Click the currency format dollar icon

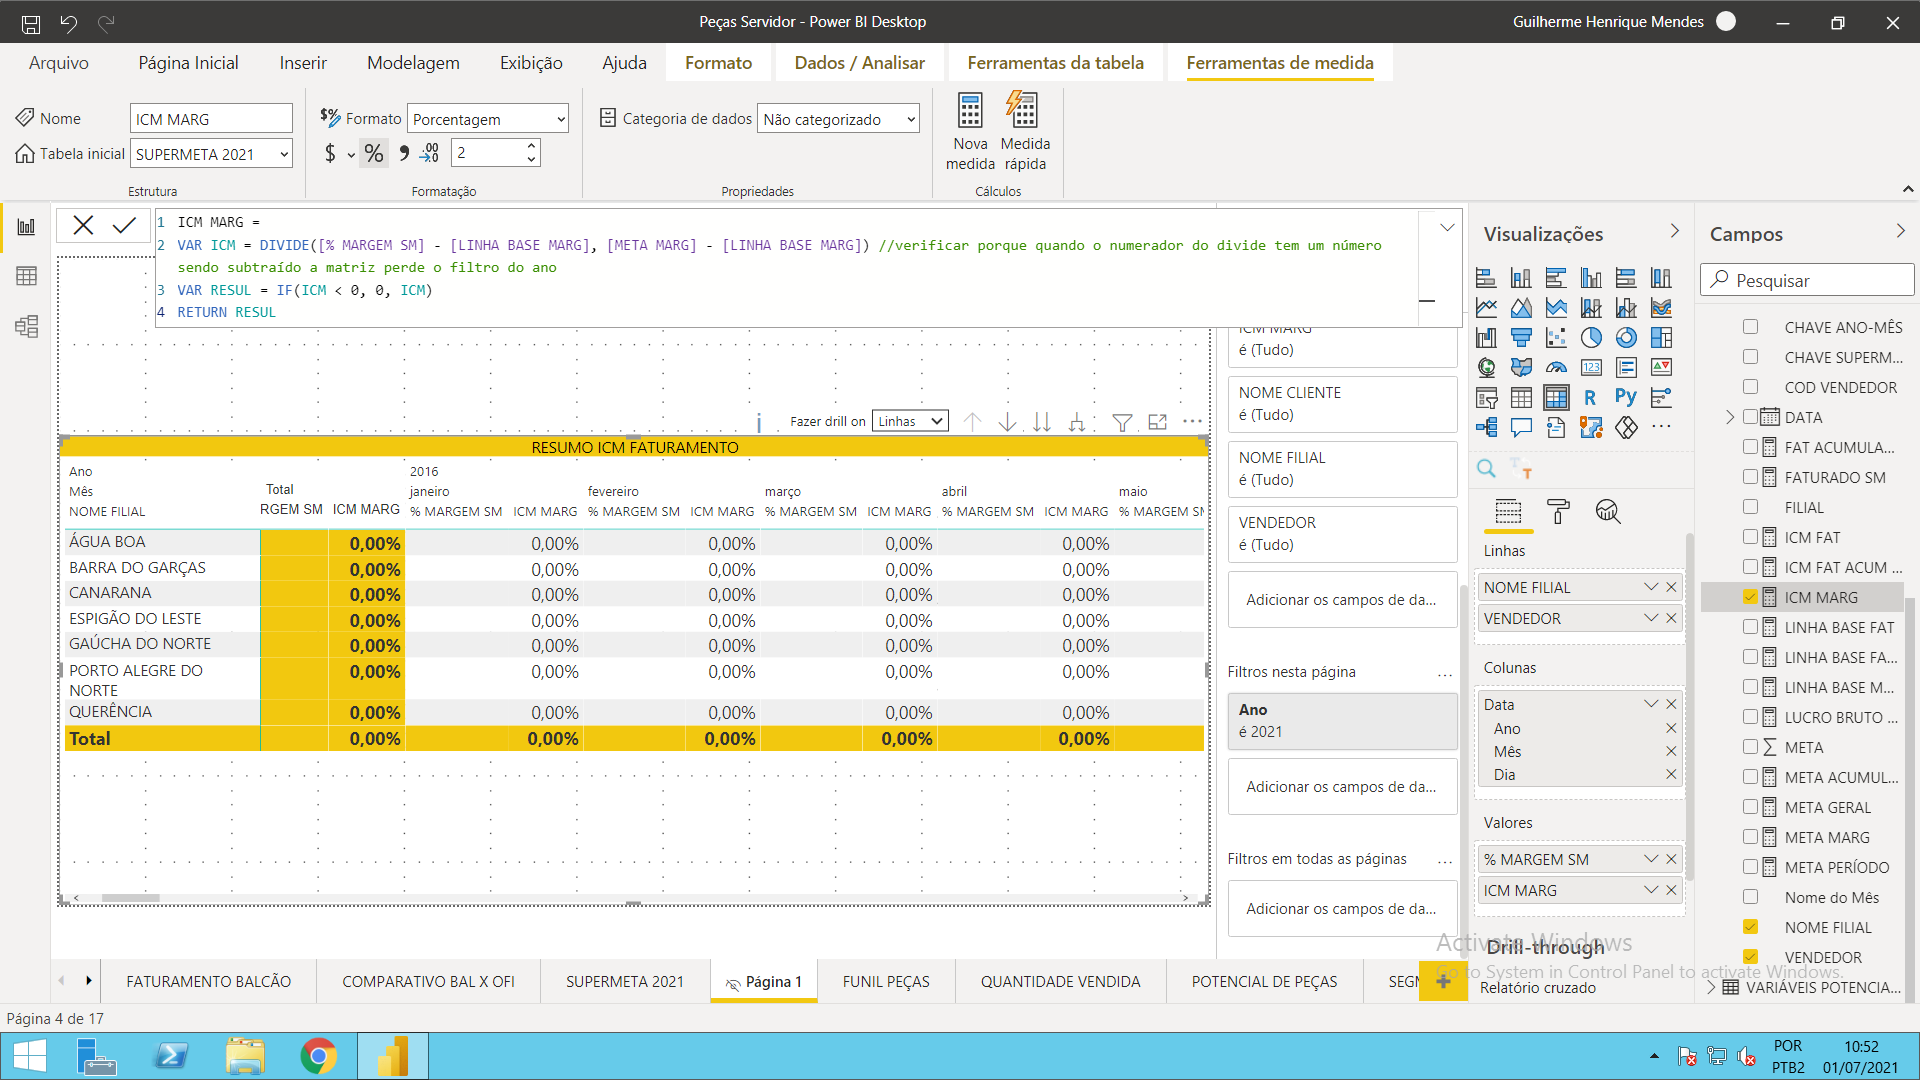coord(330,153)
